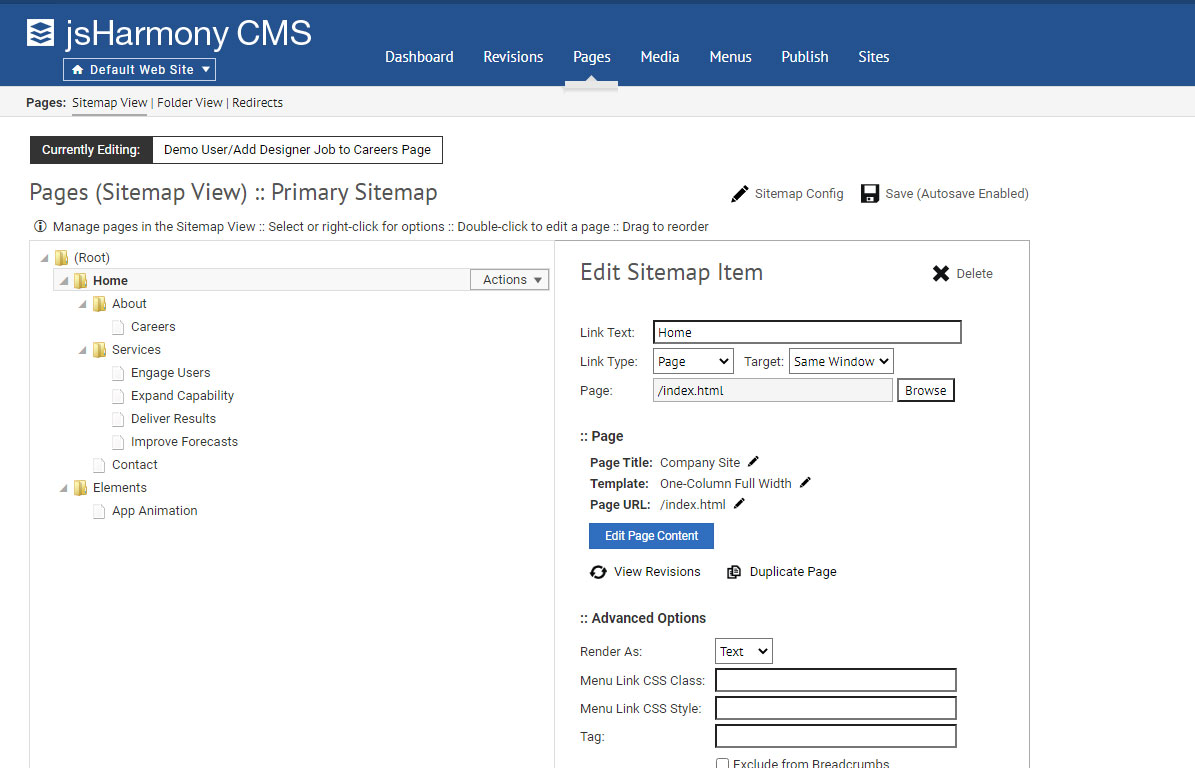Click the pencil icon next to Page Title
Image resolution: width=1195 pixels, height=768 pixels.
point(754,462)
